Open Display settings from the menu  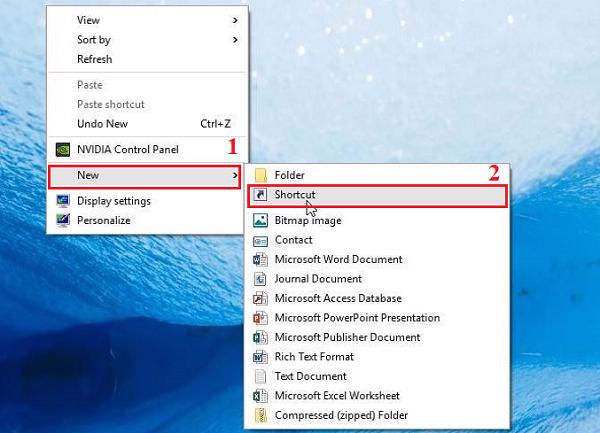147,201
